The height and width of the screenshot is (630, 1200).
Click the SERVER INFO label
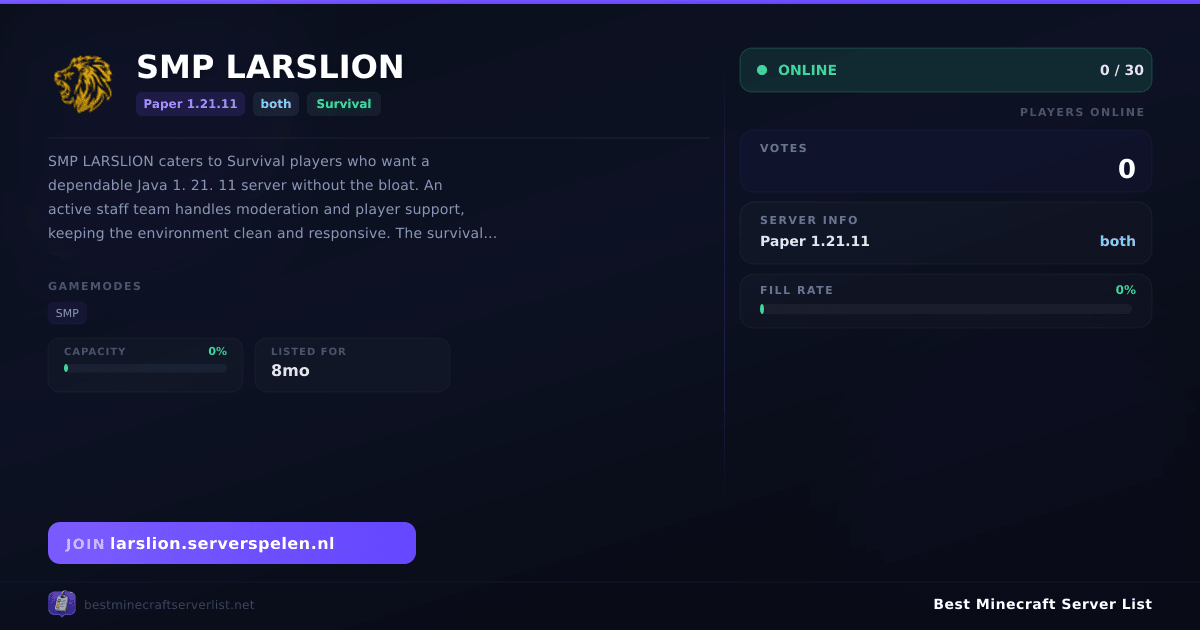click(809, 220)
